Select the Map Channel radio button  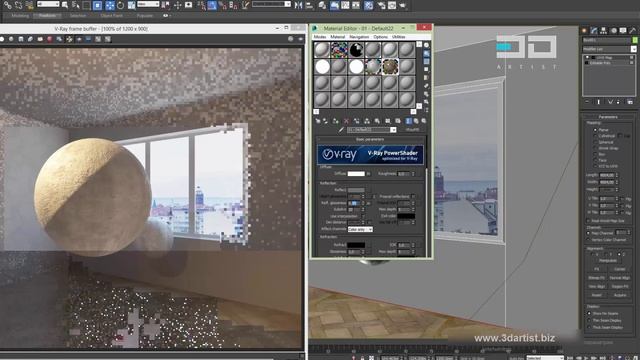[588, 233]
